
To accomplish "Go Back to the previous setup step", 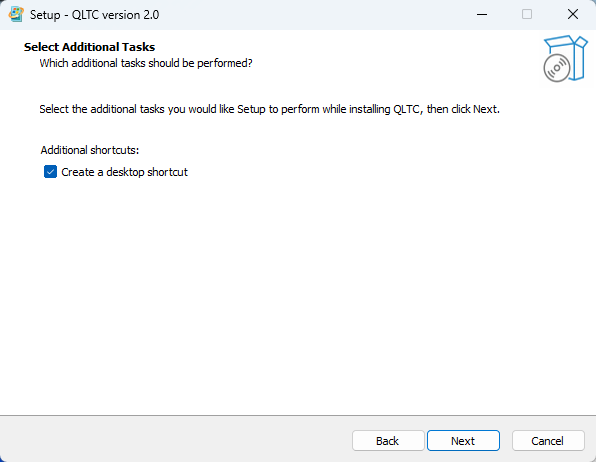I will [x=388, y=441].
